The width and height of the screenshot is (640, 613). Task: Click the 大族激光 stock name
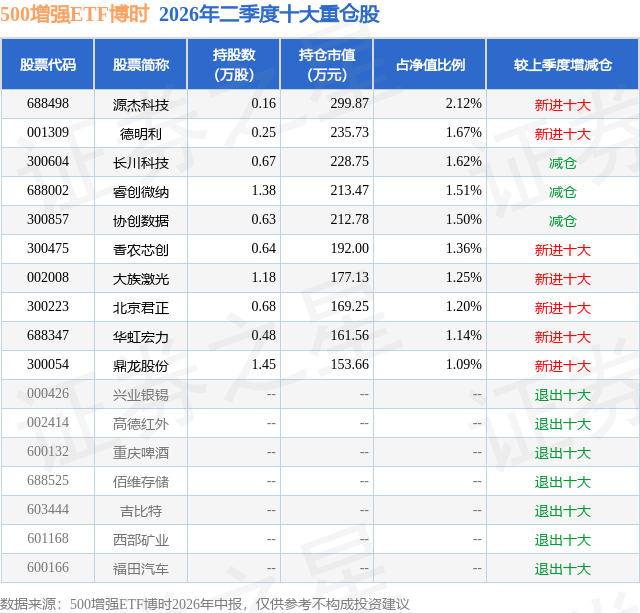[x=141, y=279]
